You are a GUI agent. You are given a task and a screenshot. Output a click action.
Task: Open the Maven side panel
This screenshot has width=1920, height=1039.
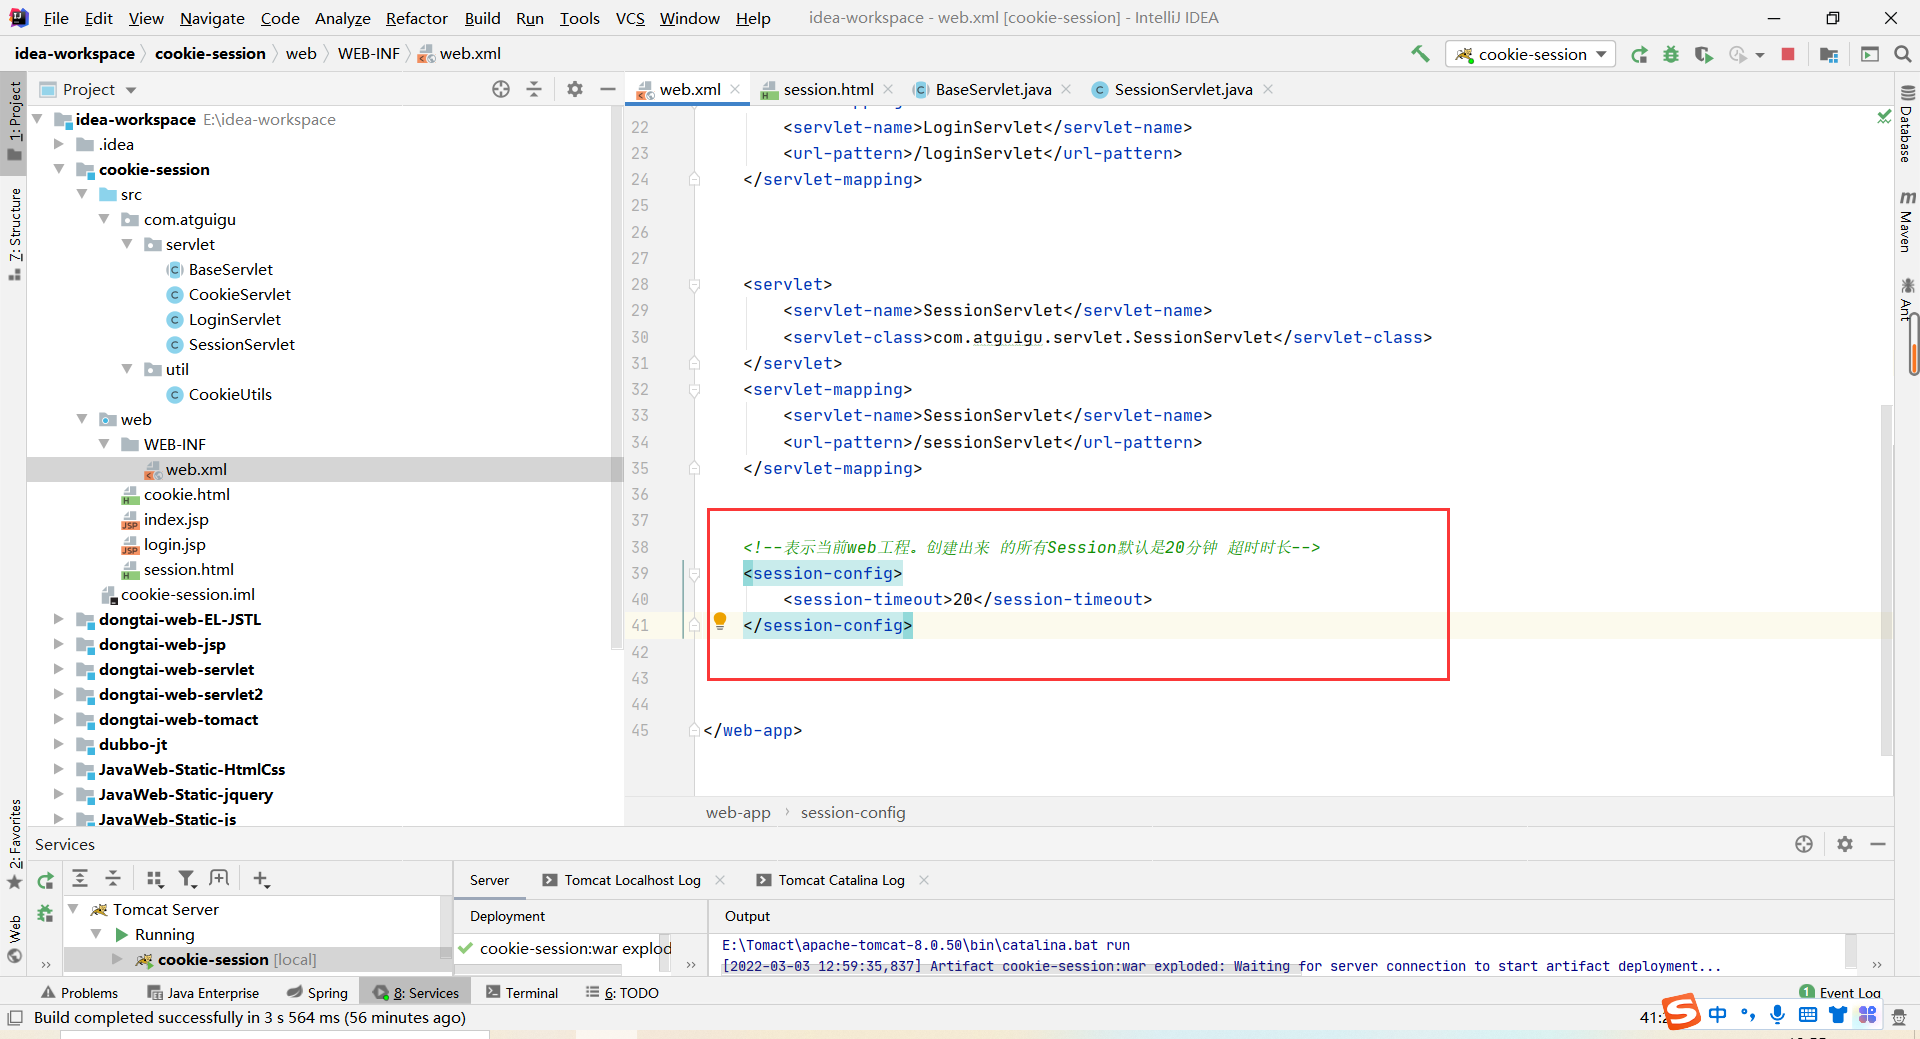tap(1906, 221)
